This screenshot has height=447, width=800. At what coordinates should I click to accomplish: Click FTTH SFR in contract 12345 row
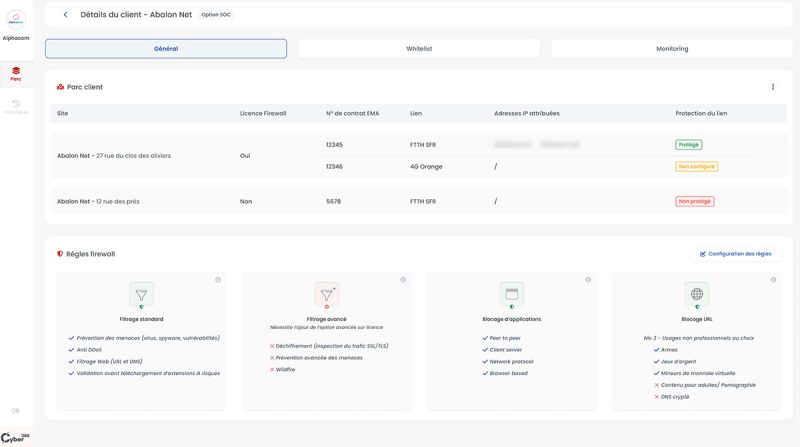coord(423,145)
